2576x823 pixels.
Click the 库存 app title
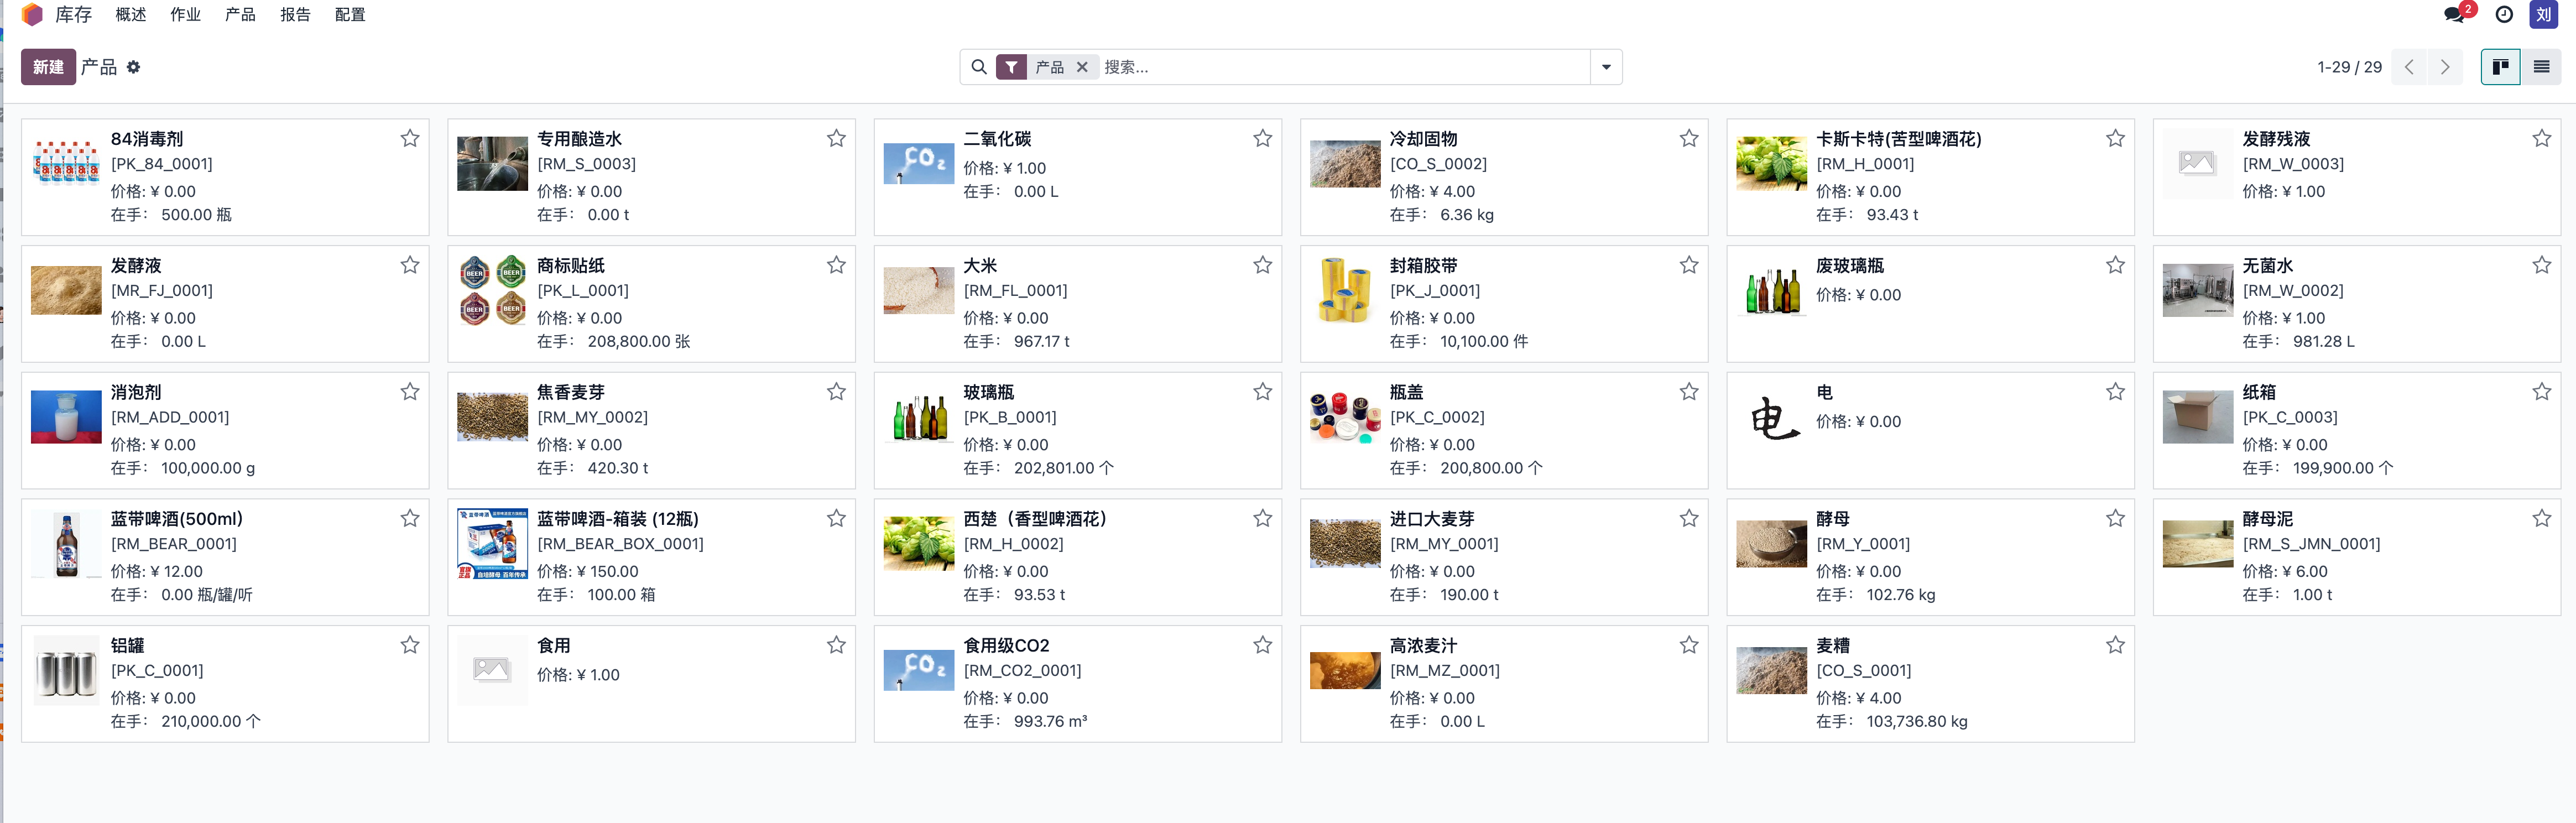[x=73, y=14]
